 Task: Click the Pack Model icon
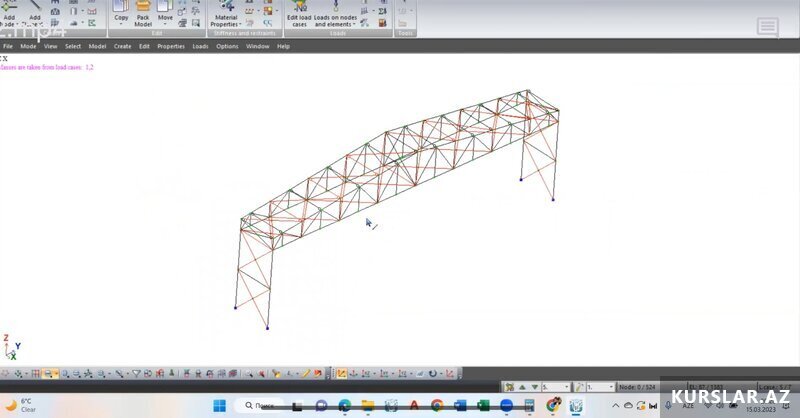(143, 11)
